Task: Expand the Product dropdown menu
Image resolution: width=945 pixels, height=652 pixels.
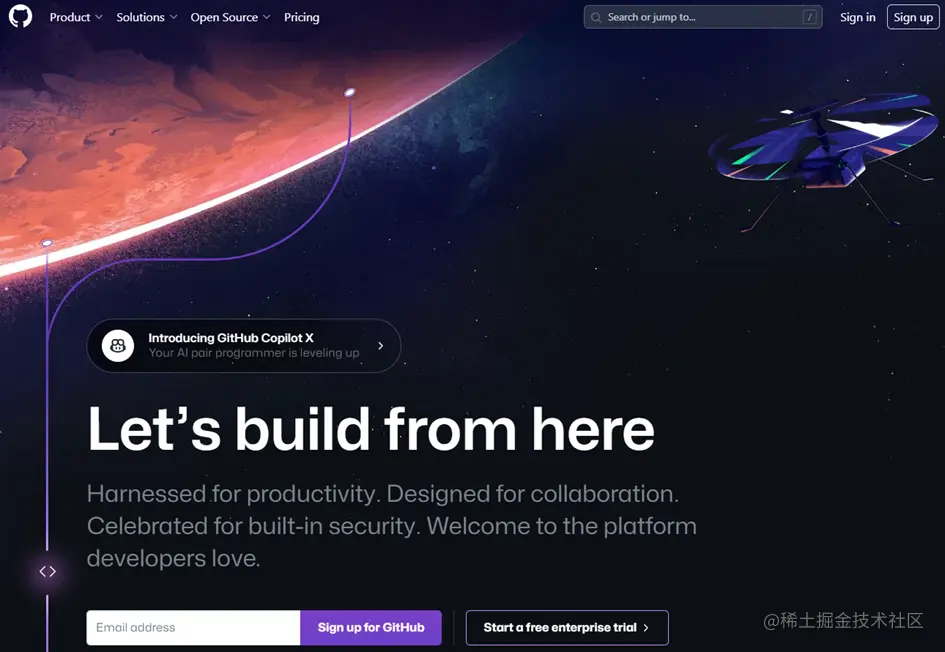Action: 76,17
